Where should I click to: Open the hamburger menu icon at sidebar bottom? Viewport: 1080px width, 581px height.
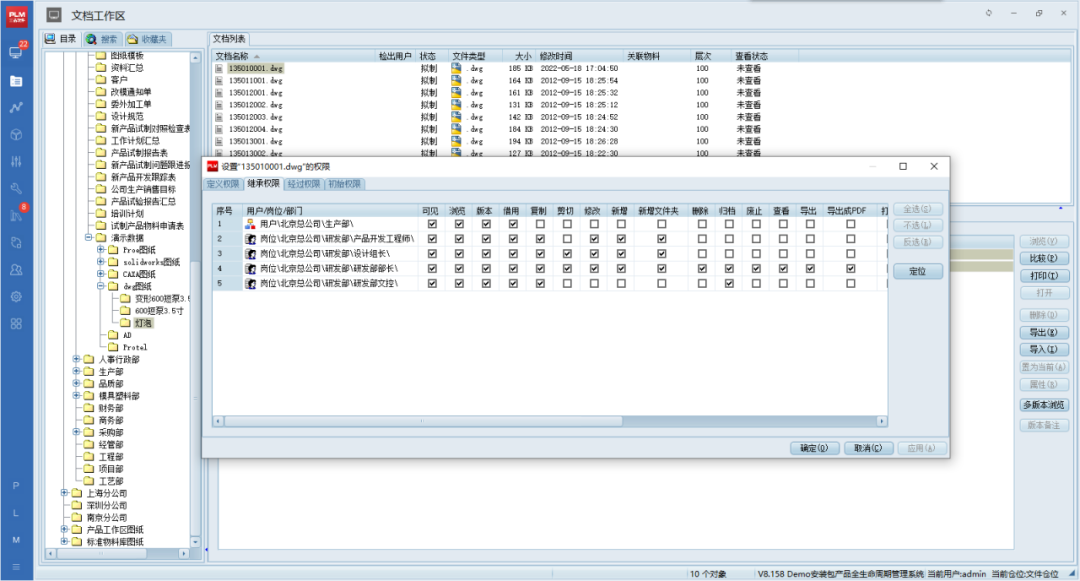(16, 567)
